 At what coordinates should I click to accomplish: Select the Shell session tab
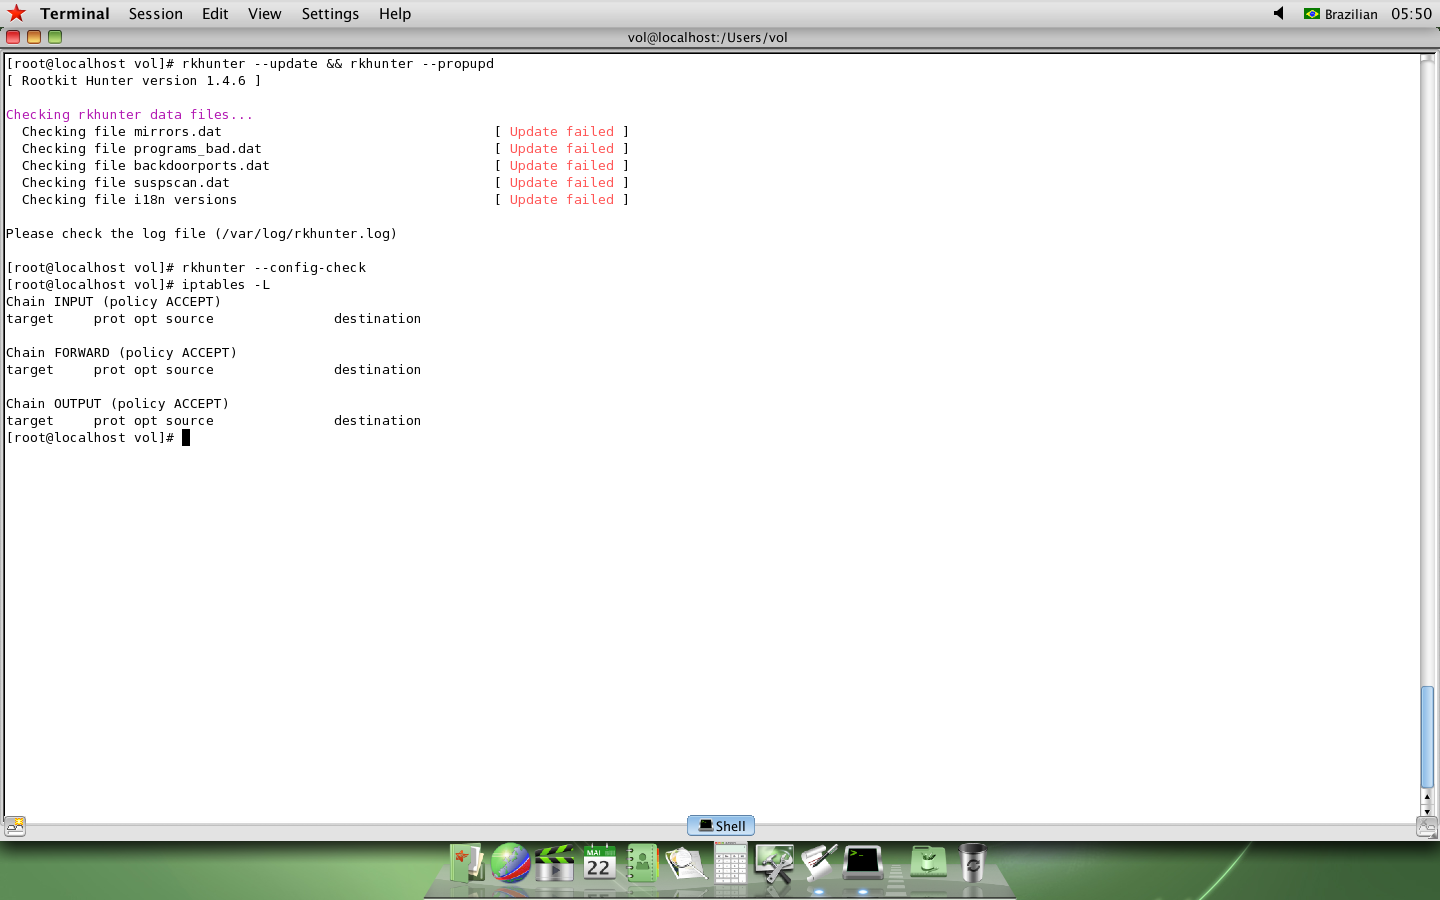coord(721,826)
